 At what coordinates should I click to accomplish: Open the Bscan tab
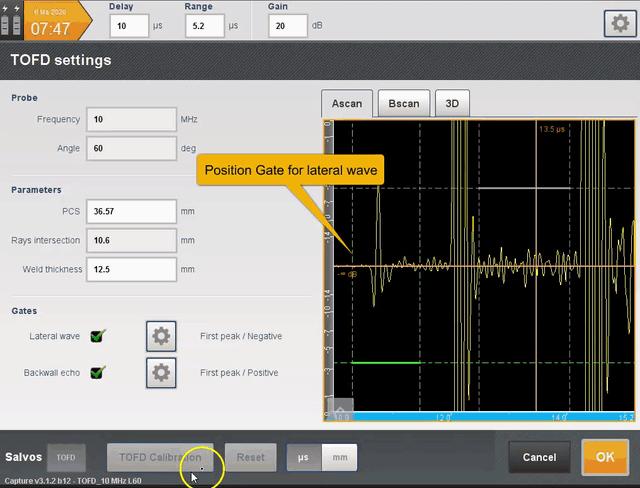pyautogui.click(x=404, y=104)
